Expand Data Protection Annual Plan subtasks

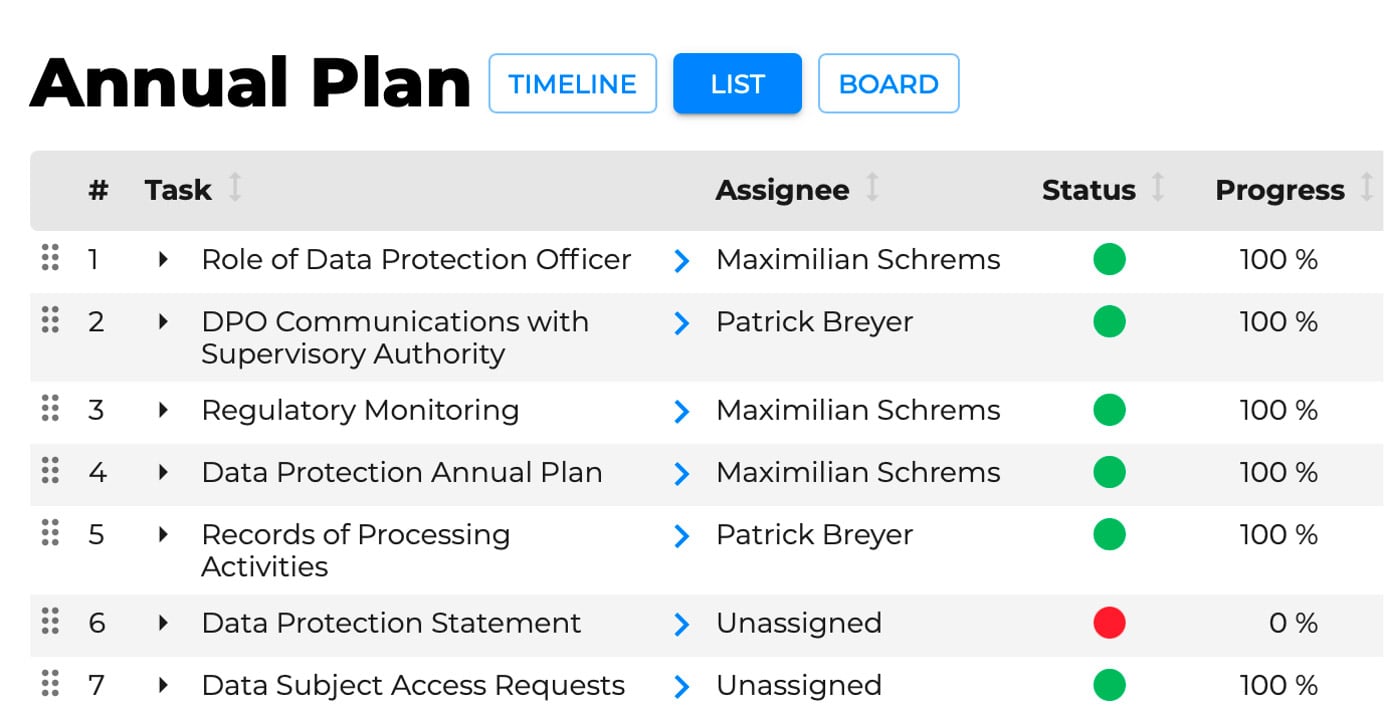[x=163, y=473]
